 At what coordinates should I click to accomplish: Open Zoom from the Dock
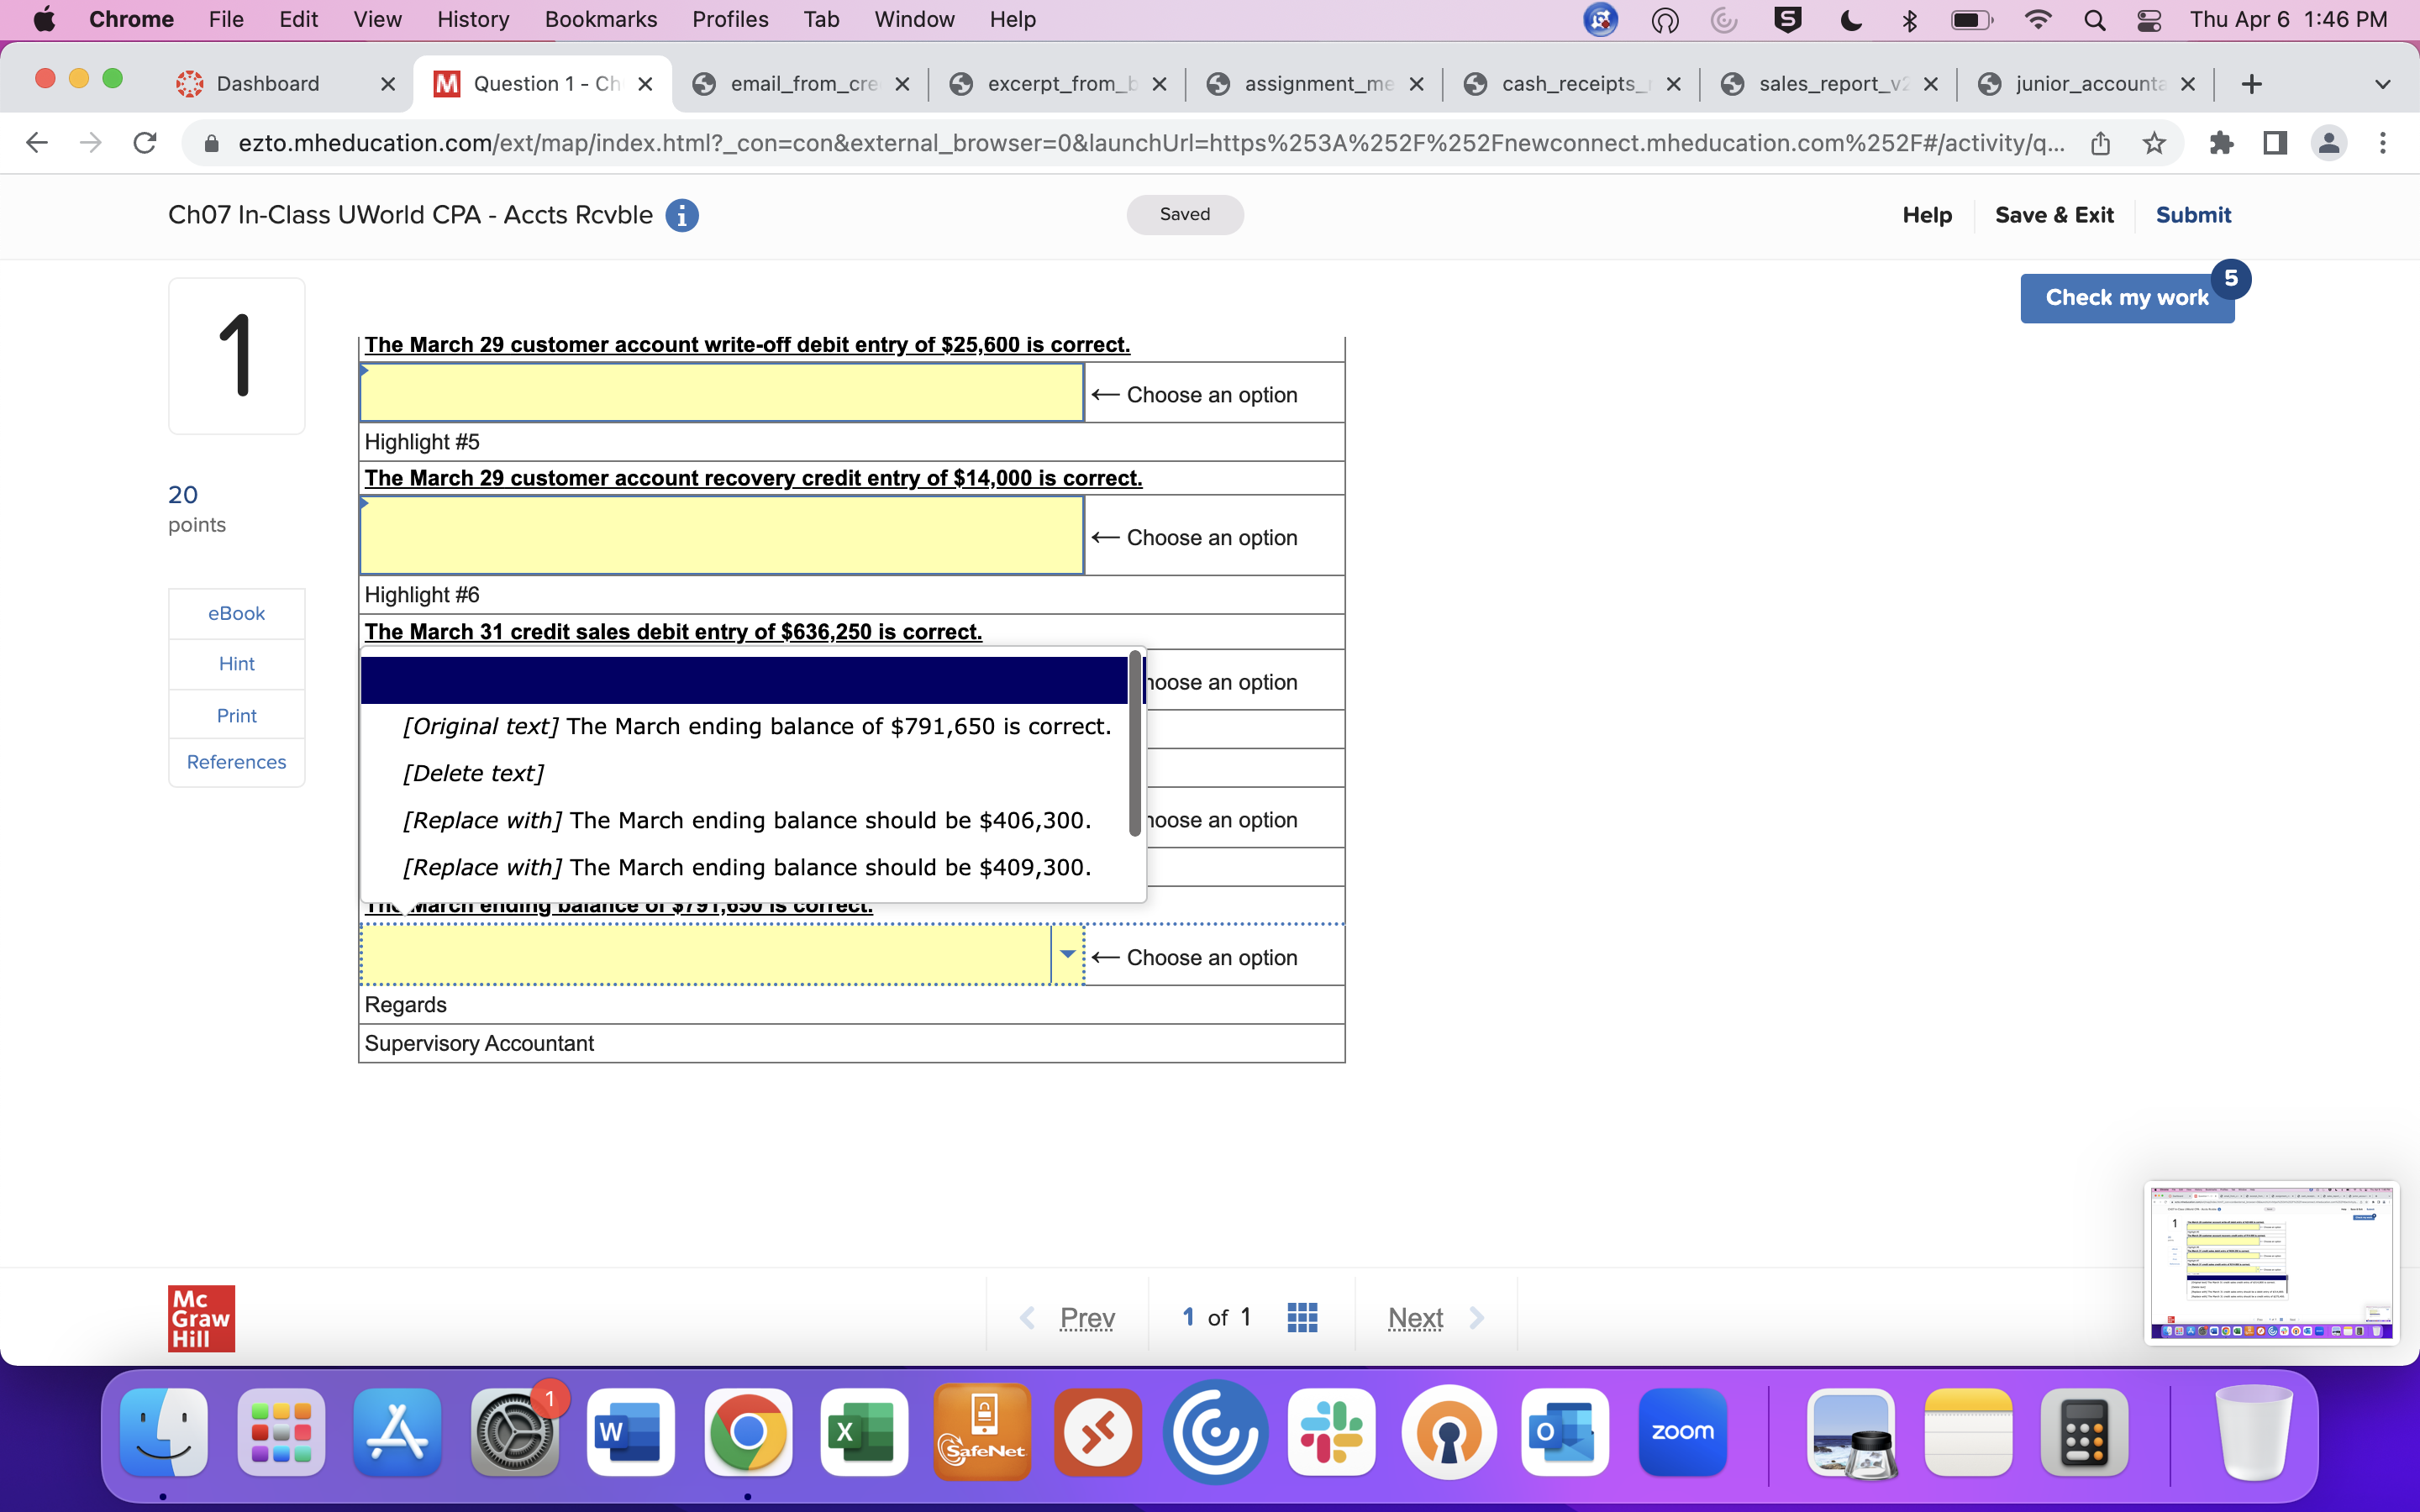[x=1682, y=1432]
